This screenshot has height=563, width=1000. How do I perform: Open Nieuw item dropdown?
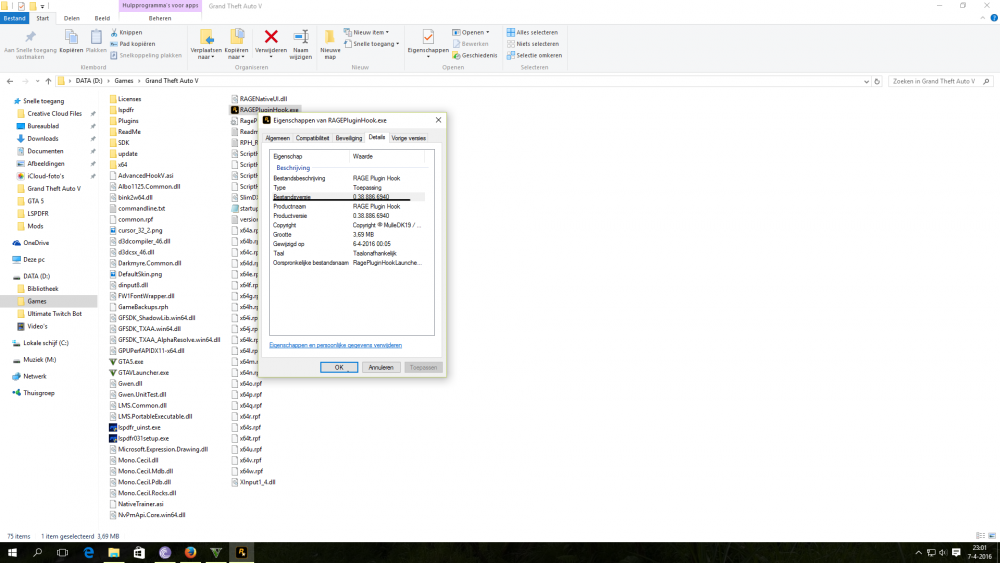tap(366, 33)
